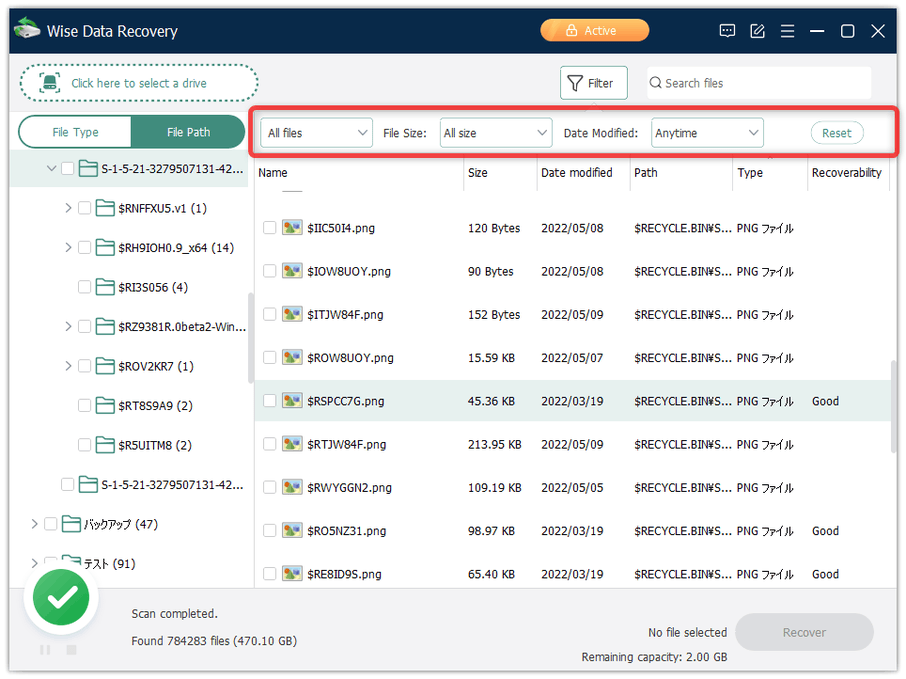The image size is (906, 679).
Task: Click the image icon for $ITJW84F.png
Action: (292, 314)
